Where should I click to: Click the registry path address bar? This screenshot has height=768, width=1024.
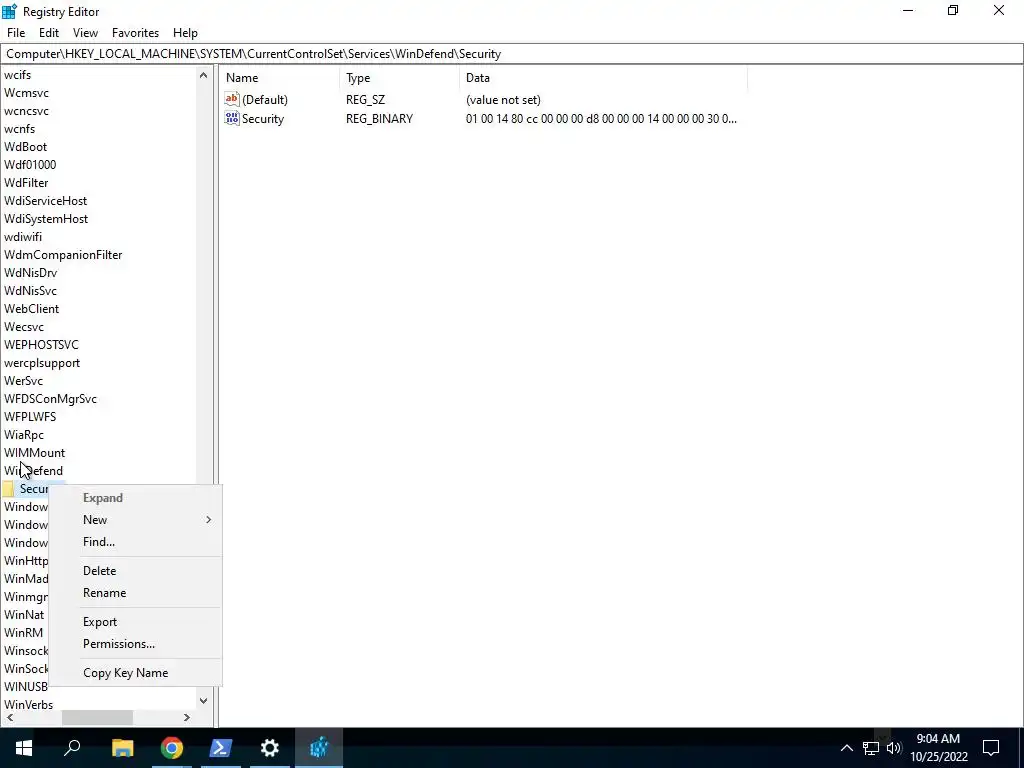511,54
